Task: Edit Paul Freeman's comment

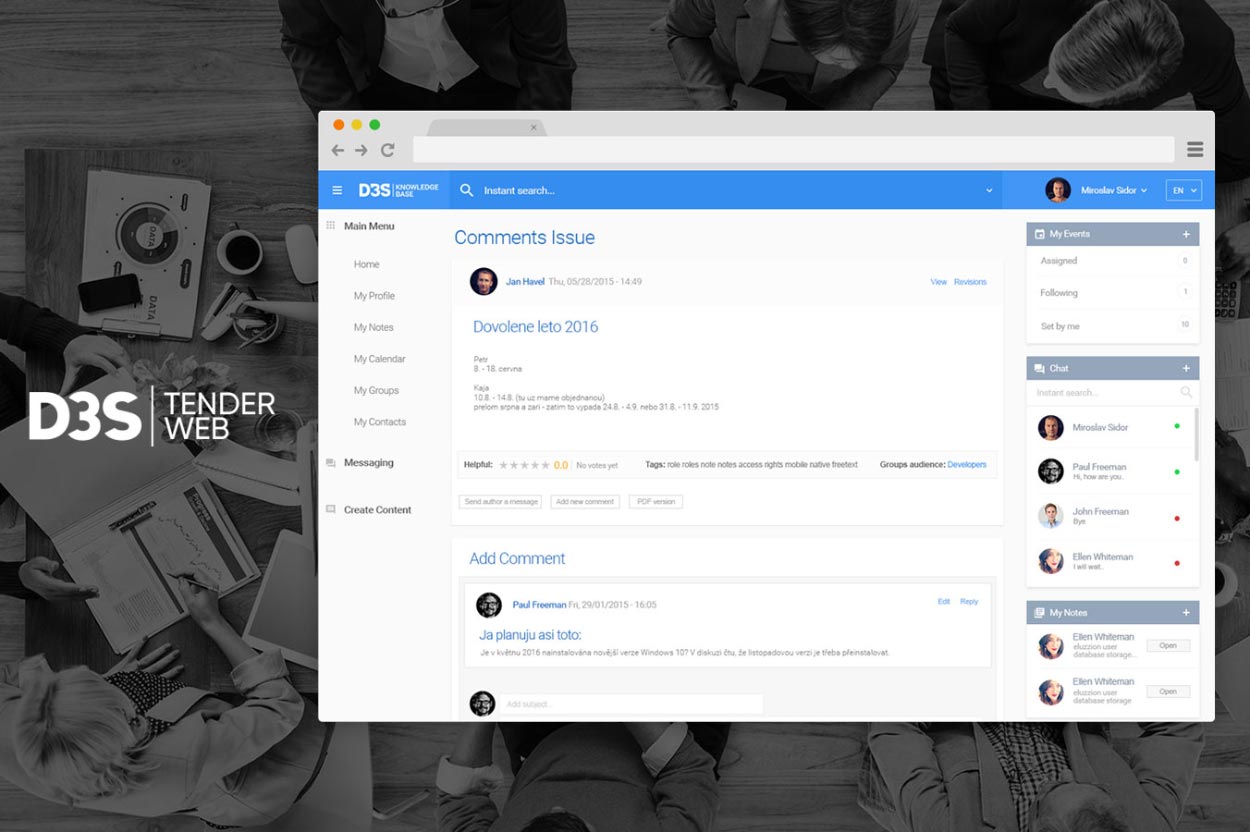Action: pyautogui.click(x=944, y=602)
